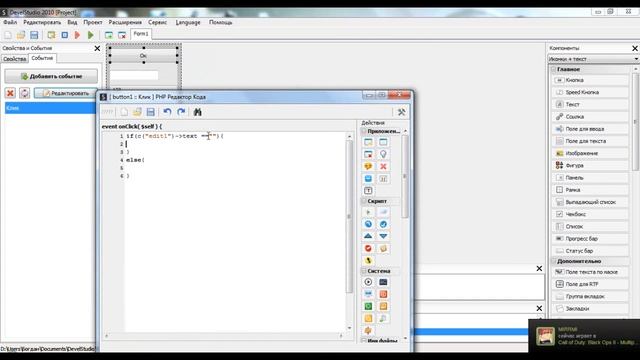Click the else{ line in the code
Screen dimensions: 640x360
136,160
